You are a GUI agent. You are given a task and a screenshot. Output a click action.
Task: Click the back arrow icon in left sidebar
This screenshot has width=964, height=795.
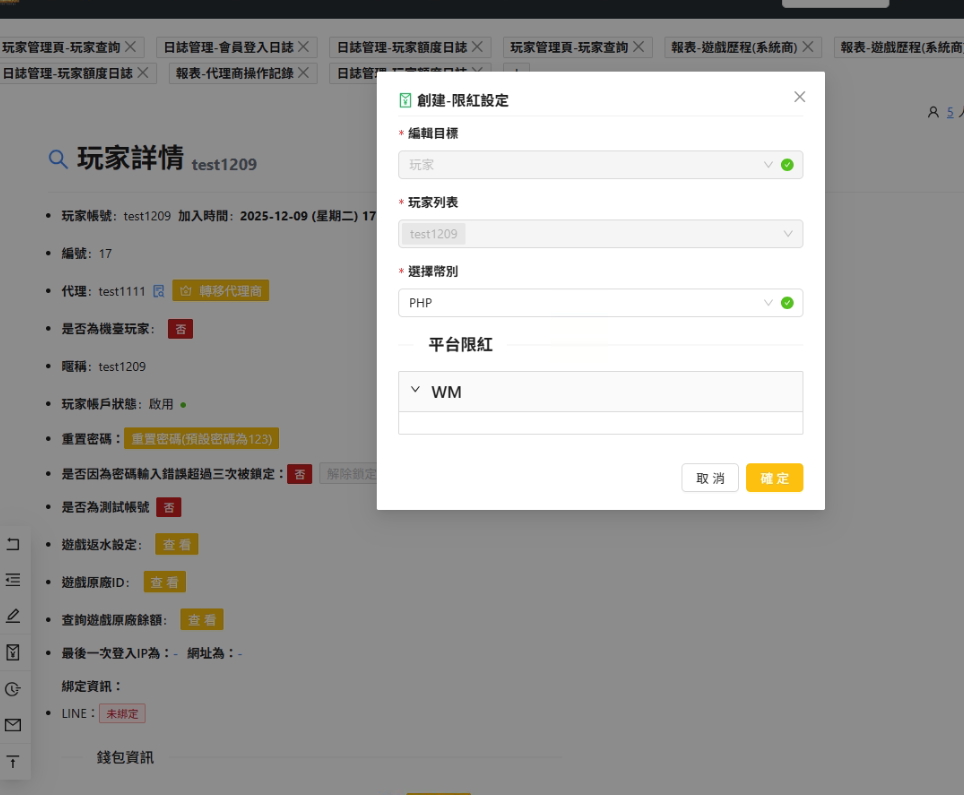13,544
